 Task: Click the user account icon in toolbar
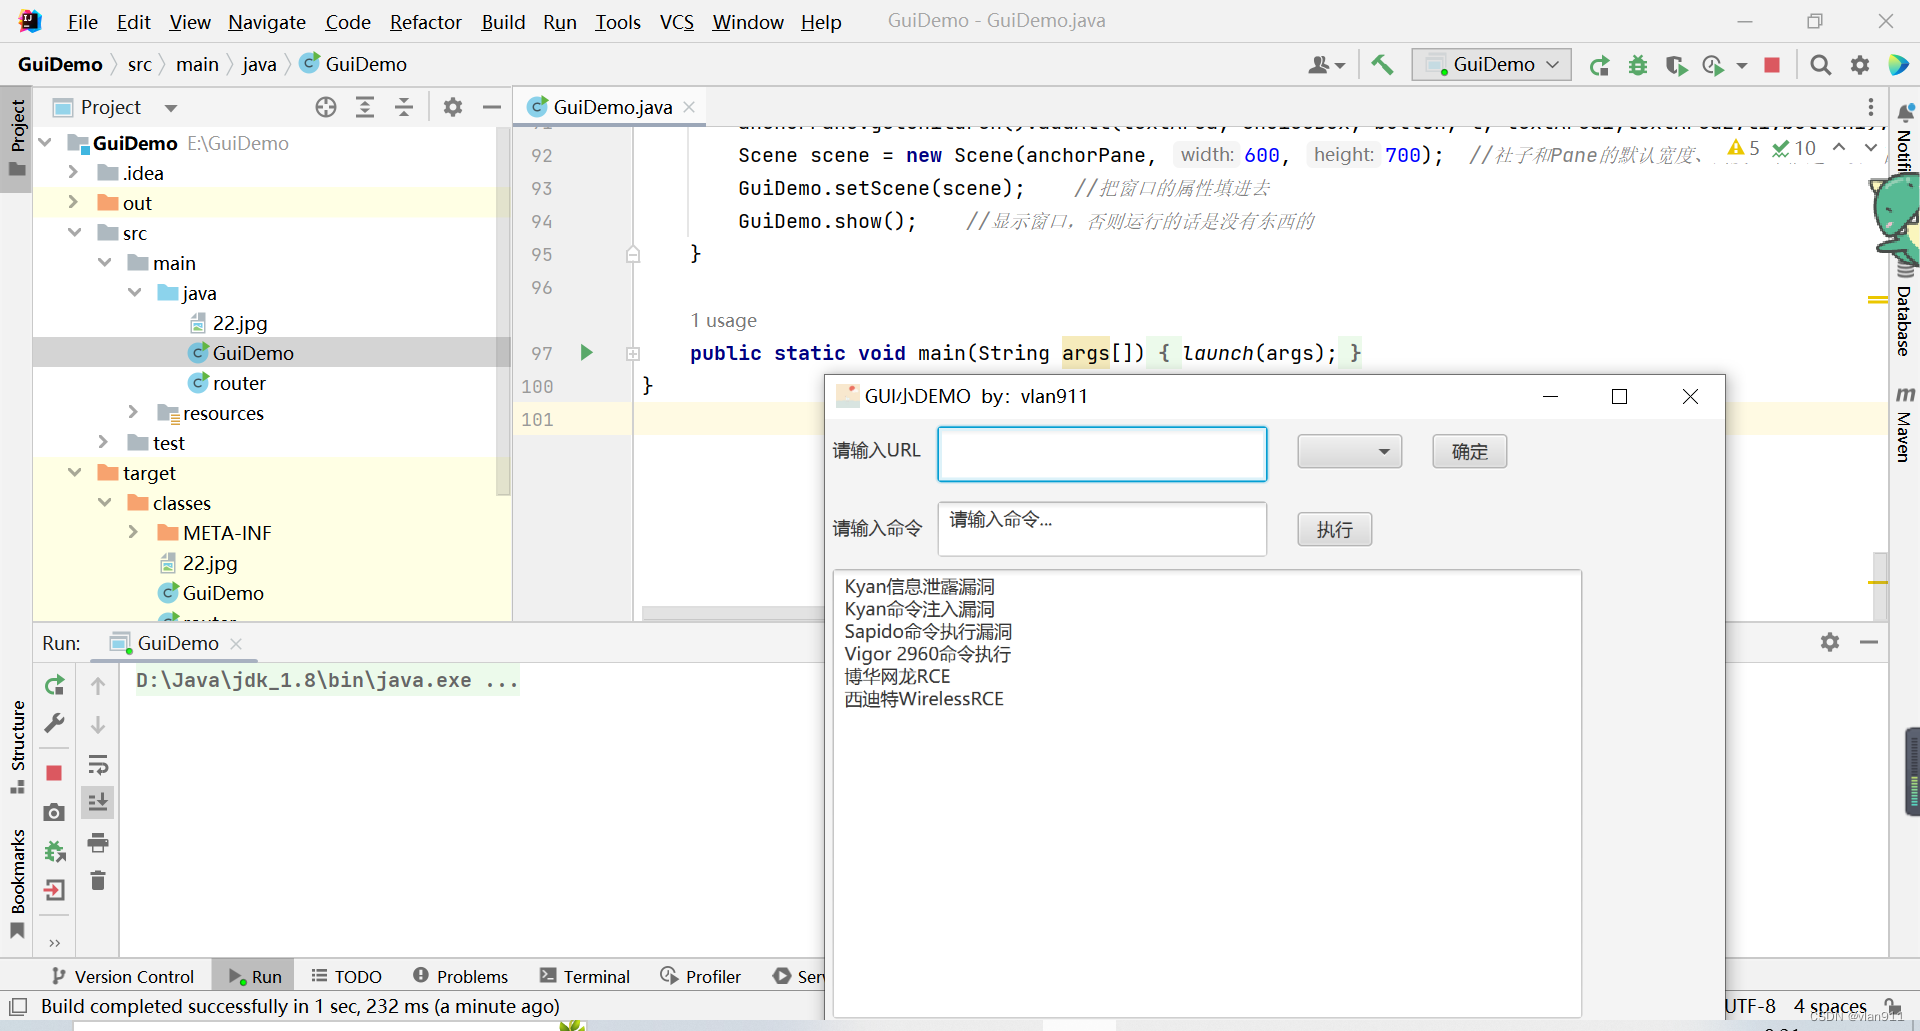tap(1326, 65)
